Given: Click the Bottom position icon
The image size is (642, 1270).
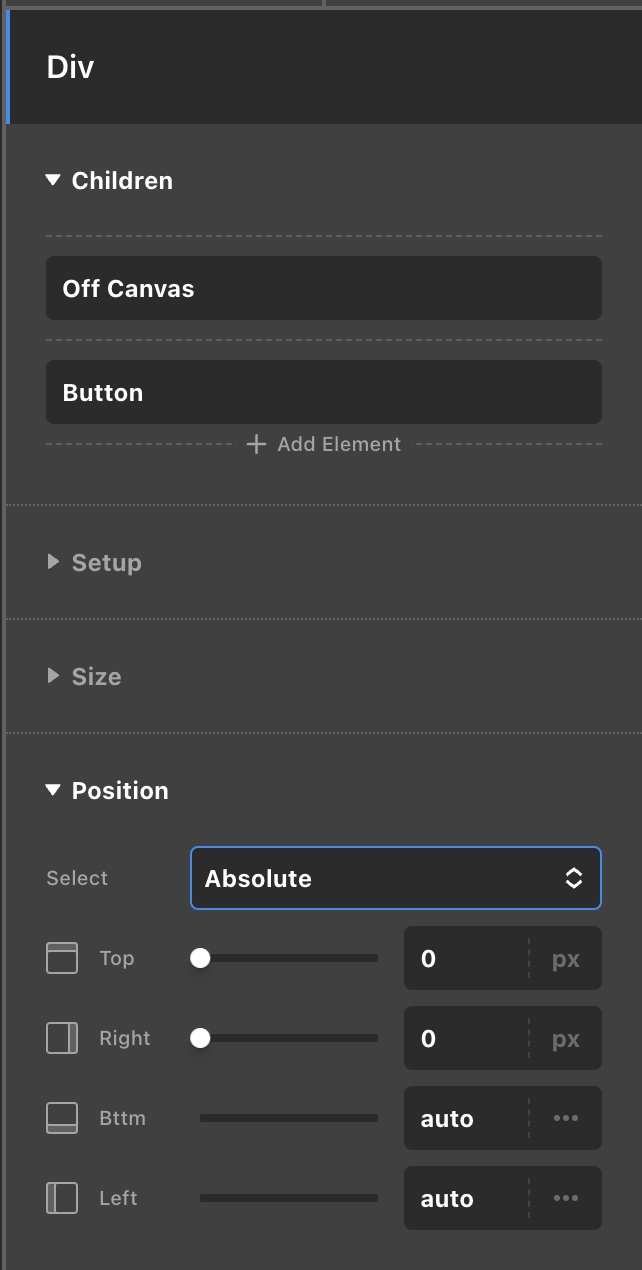Looking at the screenshot, I should pos(62,1118).
